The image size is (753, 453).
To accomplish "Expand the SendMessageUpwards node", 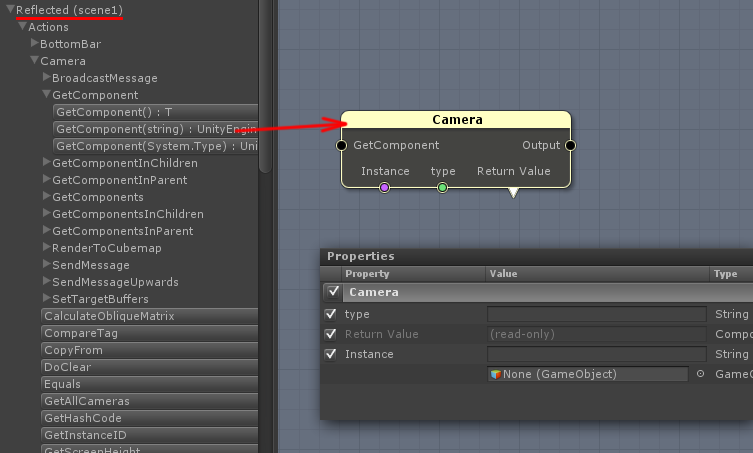I will click(x=47, y=282).
